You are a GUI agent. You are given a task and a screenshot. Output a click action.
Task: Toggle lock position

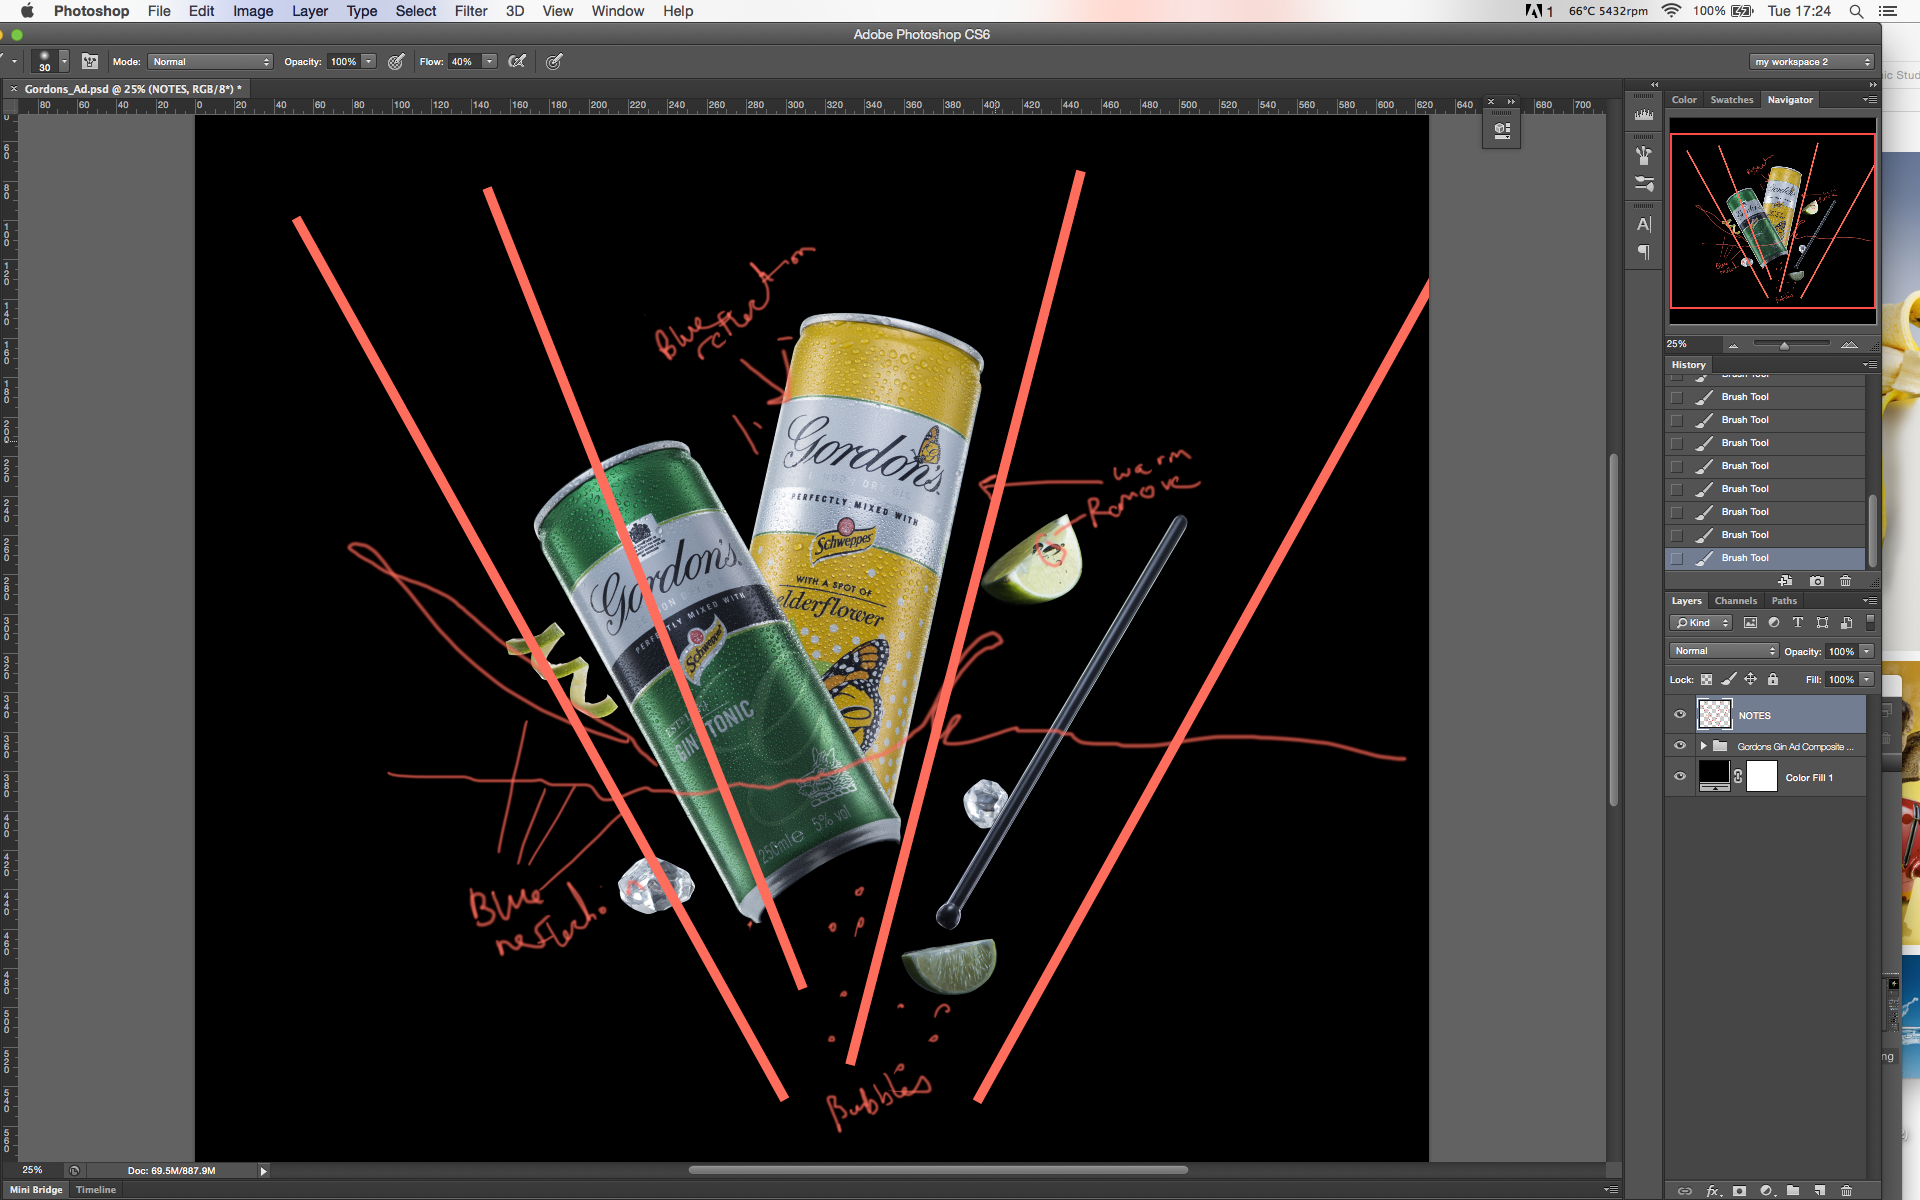(x=1751, y=680)
